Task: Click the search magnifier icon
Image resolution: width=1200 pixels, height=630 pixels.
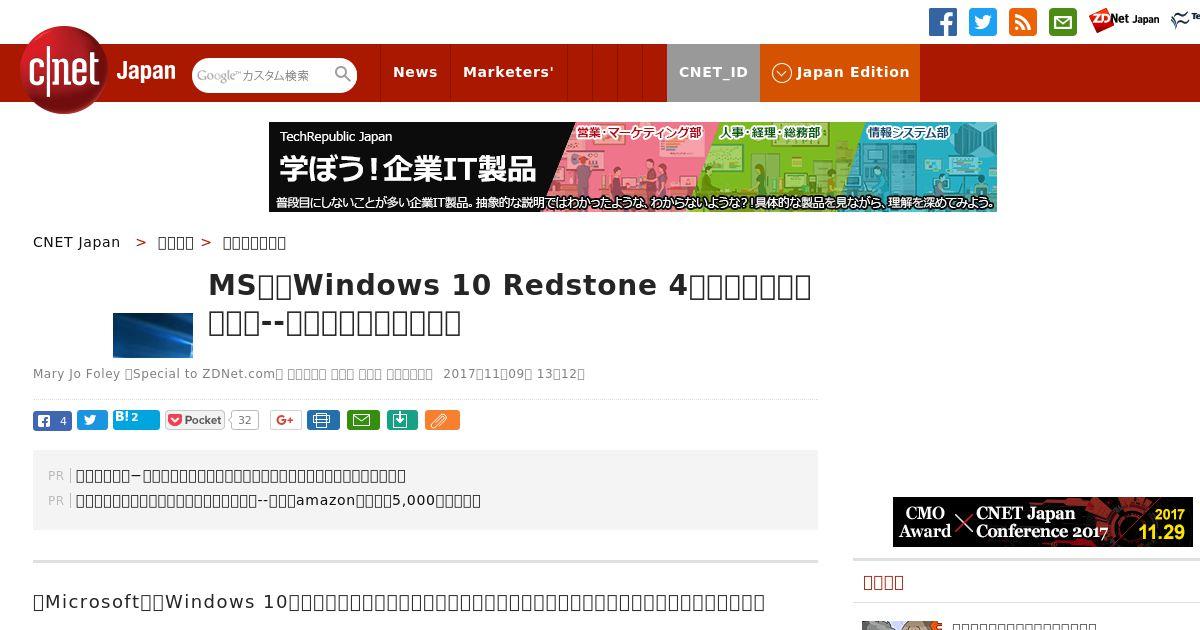Action: (343, 75)
